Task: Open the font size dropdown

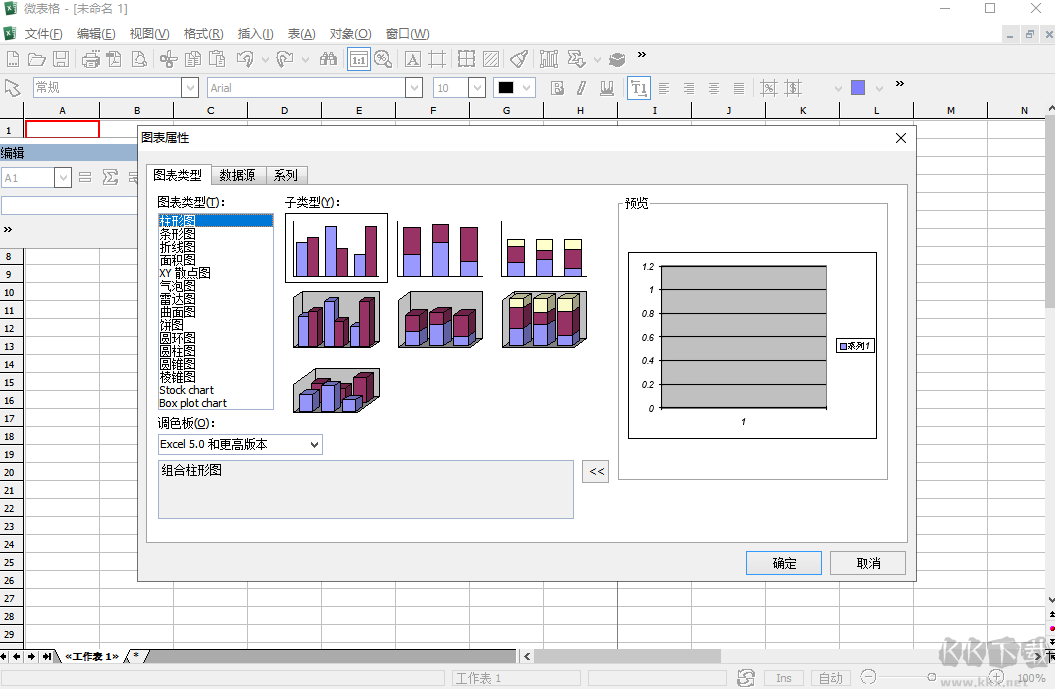Action: pyautogui.click(x=476, y=87)
